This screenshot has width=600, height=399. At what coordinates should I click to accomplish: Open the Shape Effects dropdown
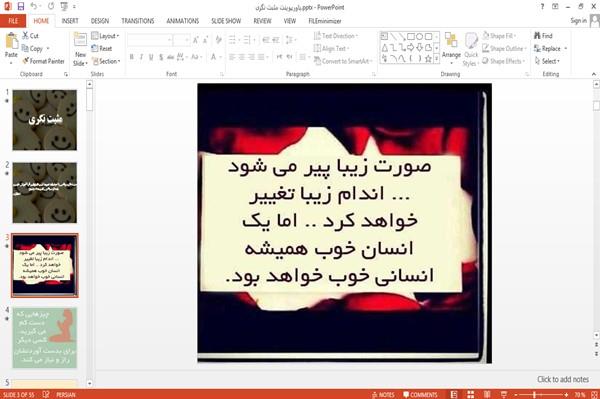pyautogui.click(x=504, y=61)
